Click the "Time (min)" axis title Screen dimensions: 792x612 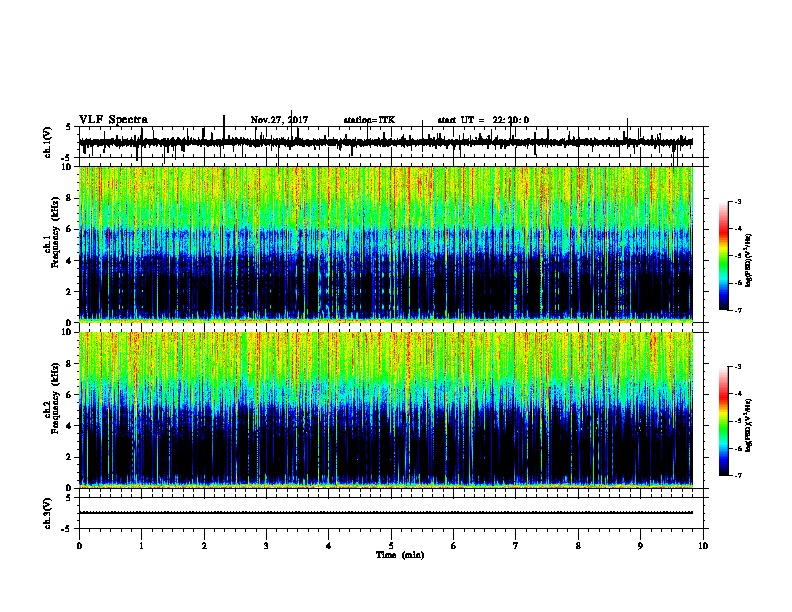[400, 555]
